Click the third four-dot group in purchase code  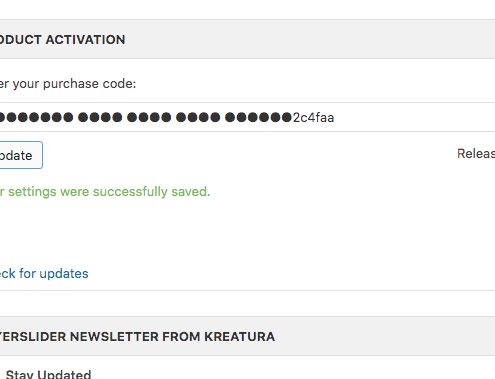149,117
